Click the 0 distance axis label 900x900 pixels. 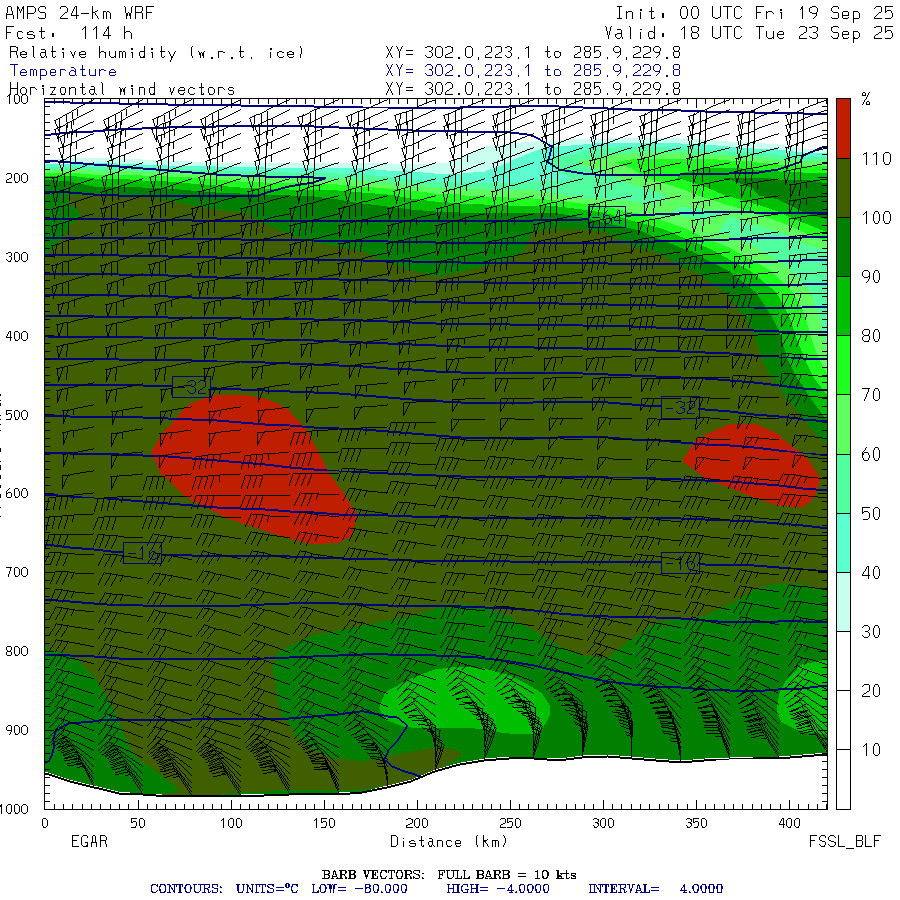click(x=45, y=823)
